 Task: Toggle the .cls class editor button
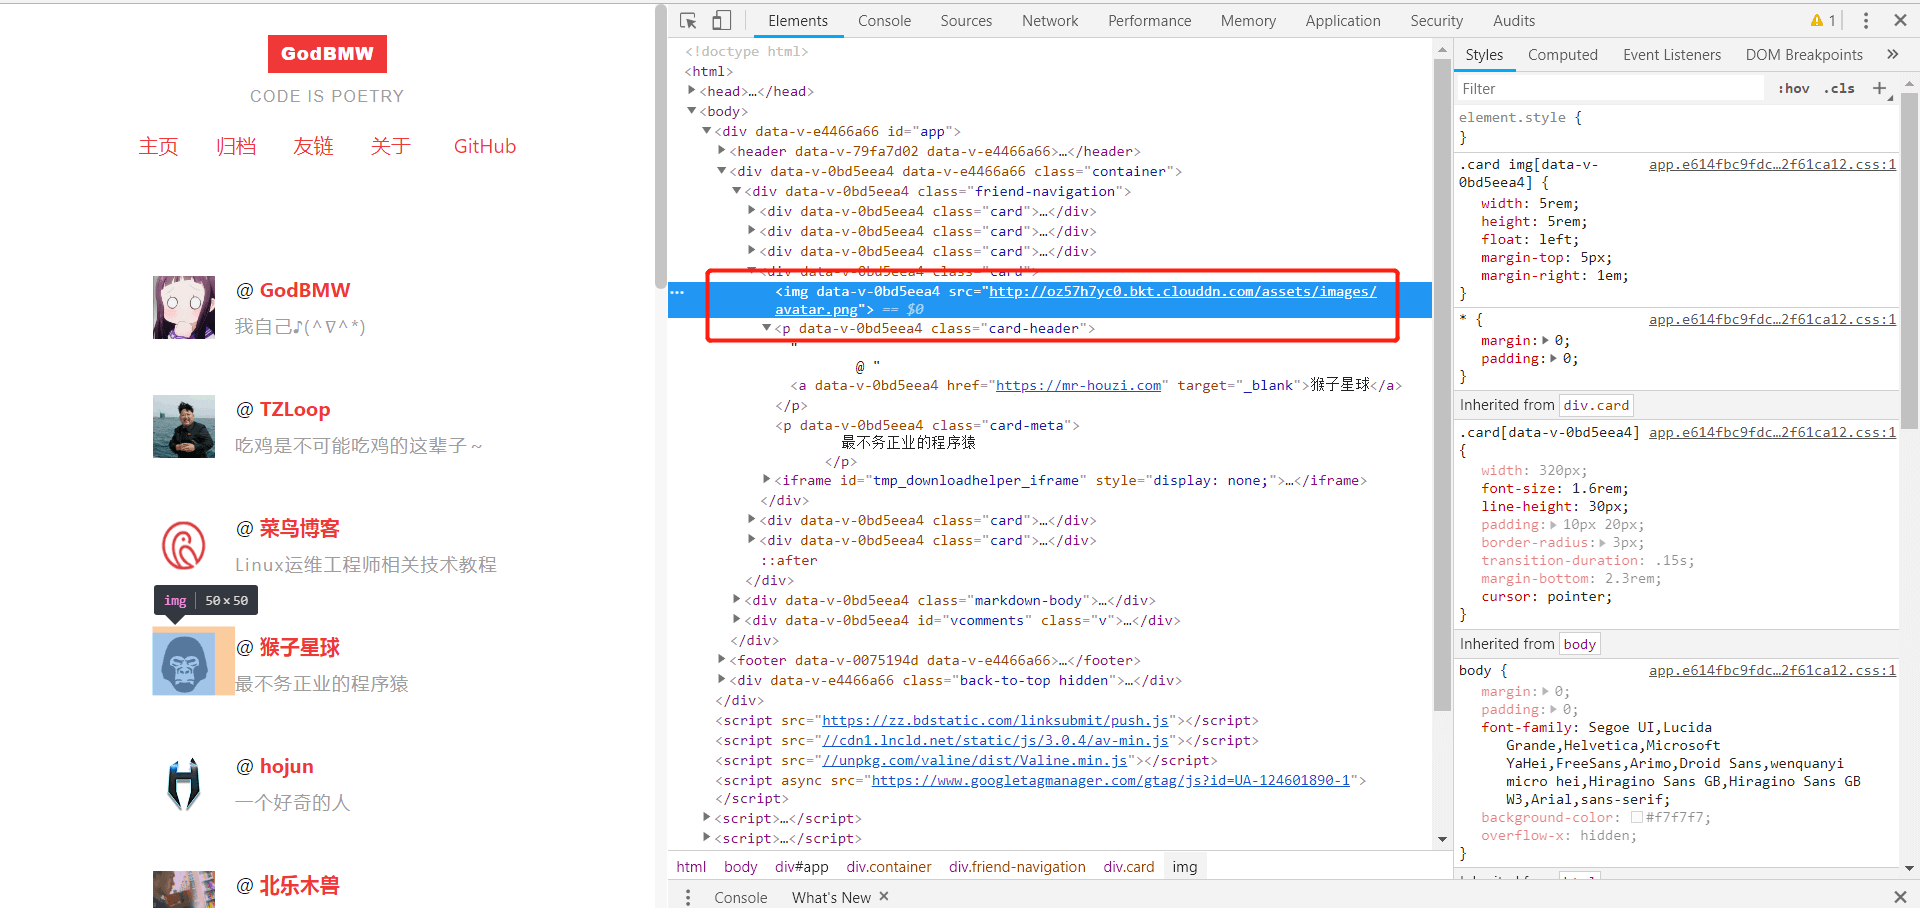click(x=1839, y=88)
